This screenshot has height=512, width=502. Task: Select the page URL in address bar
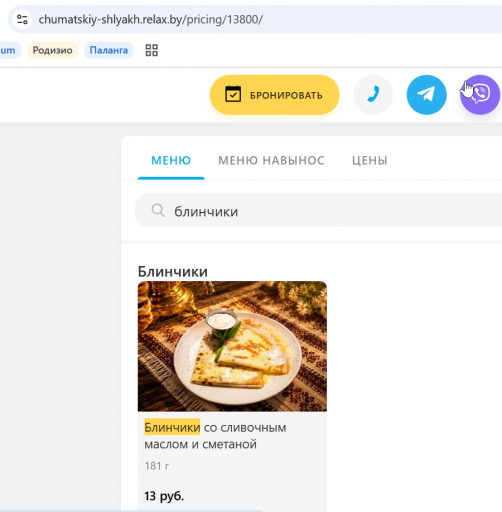pyautogui.click(x=151, y=20)
